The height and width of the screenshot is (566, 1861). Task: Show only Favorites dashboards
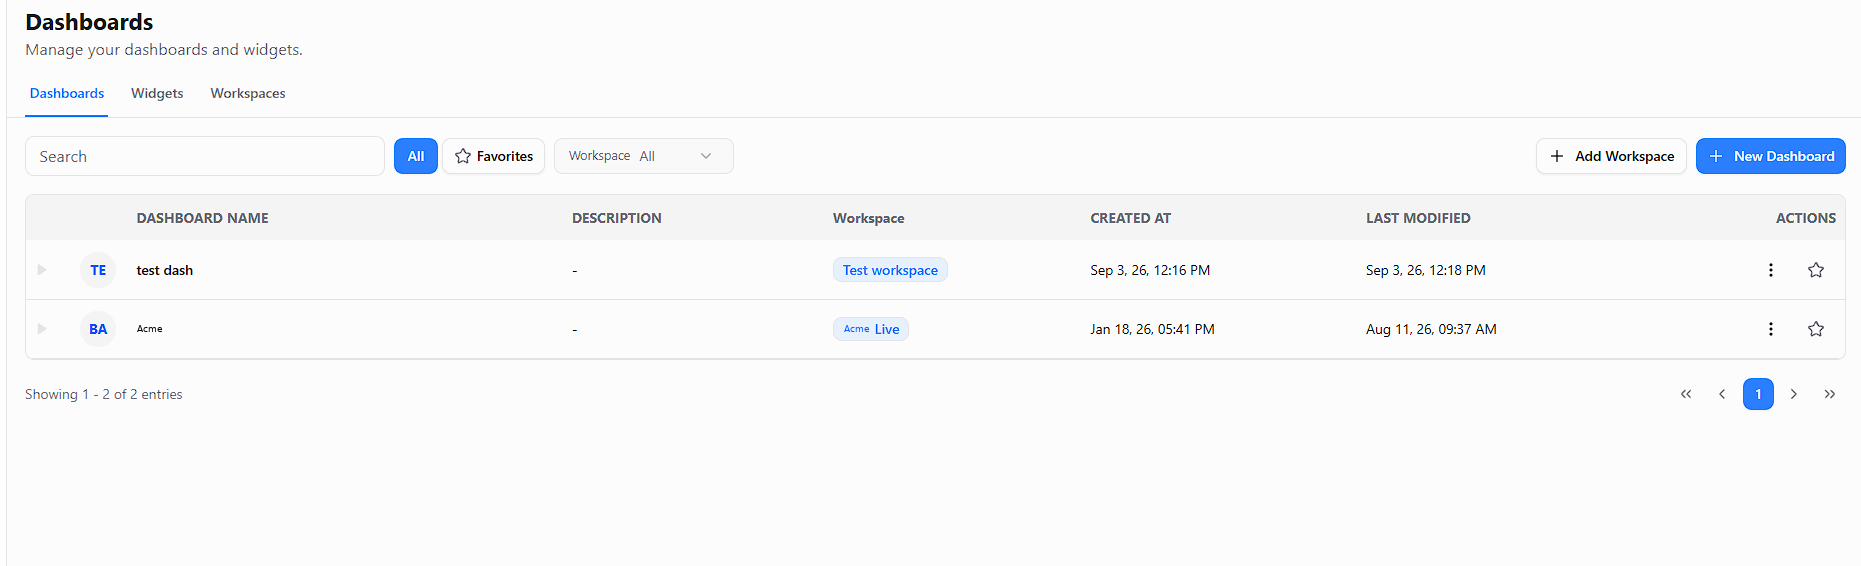[x=494, y=156]
